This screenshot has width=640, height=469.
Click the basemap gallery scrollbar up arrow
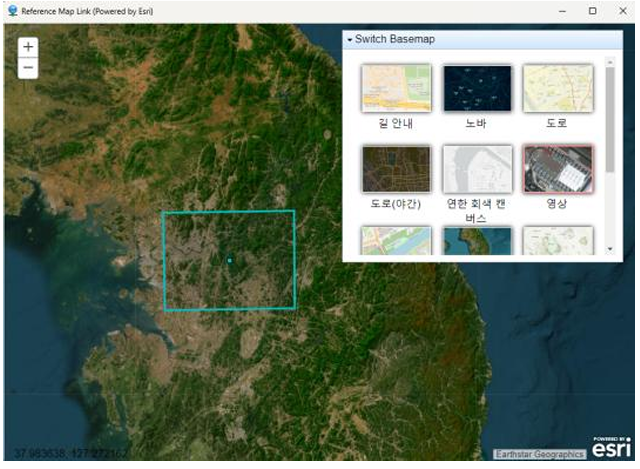coord(610,62)
